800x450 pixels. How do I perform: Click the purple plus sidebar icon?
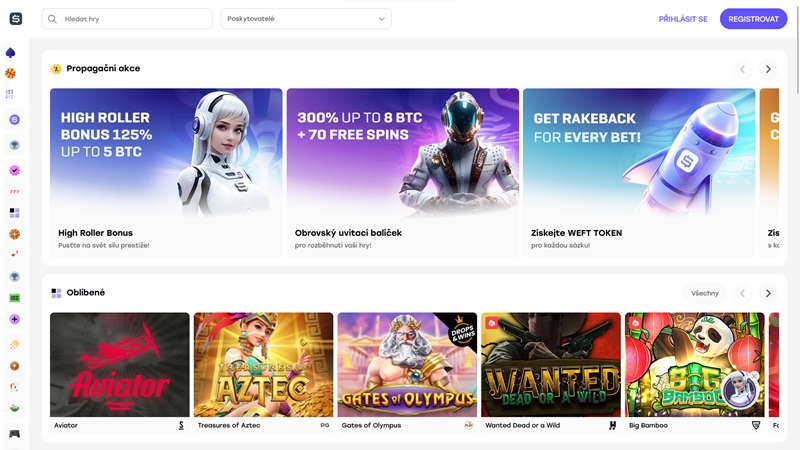(14, 319)
